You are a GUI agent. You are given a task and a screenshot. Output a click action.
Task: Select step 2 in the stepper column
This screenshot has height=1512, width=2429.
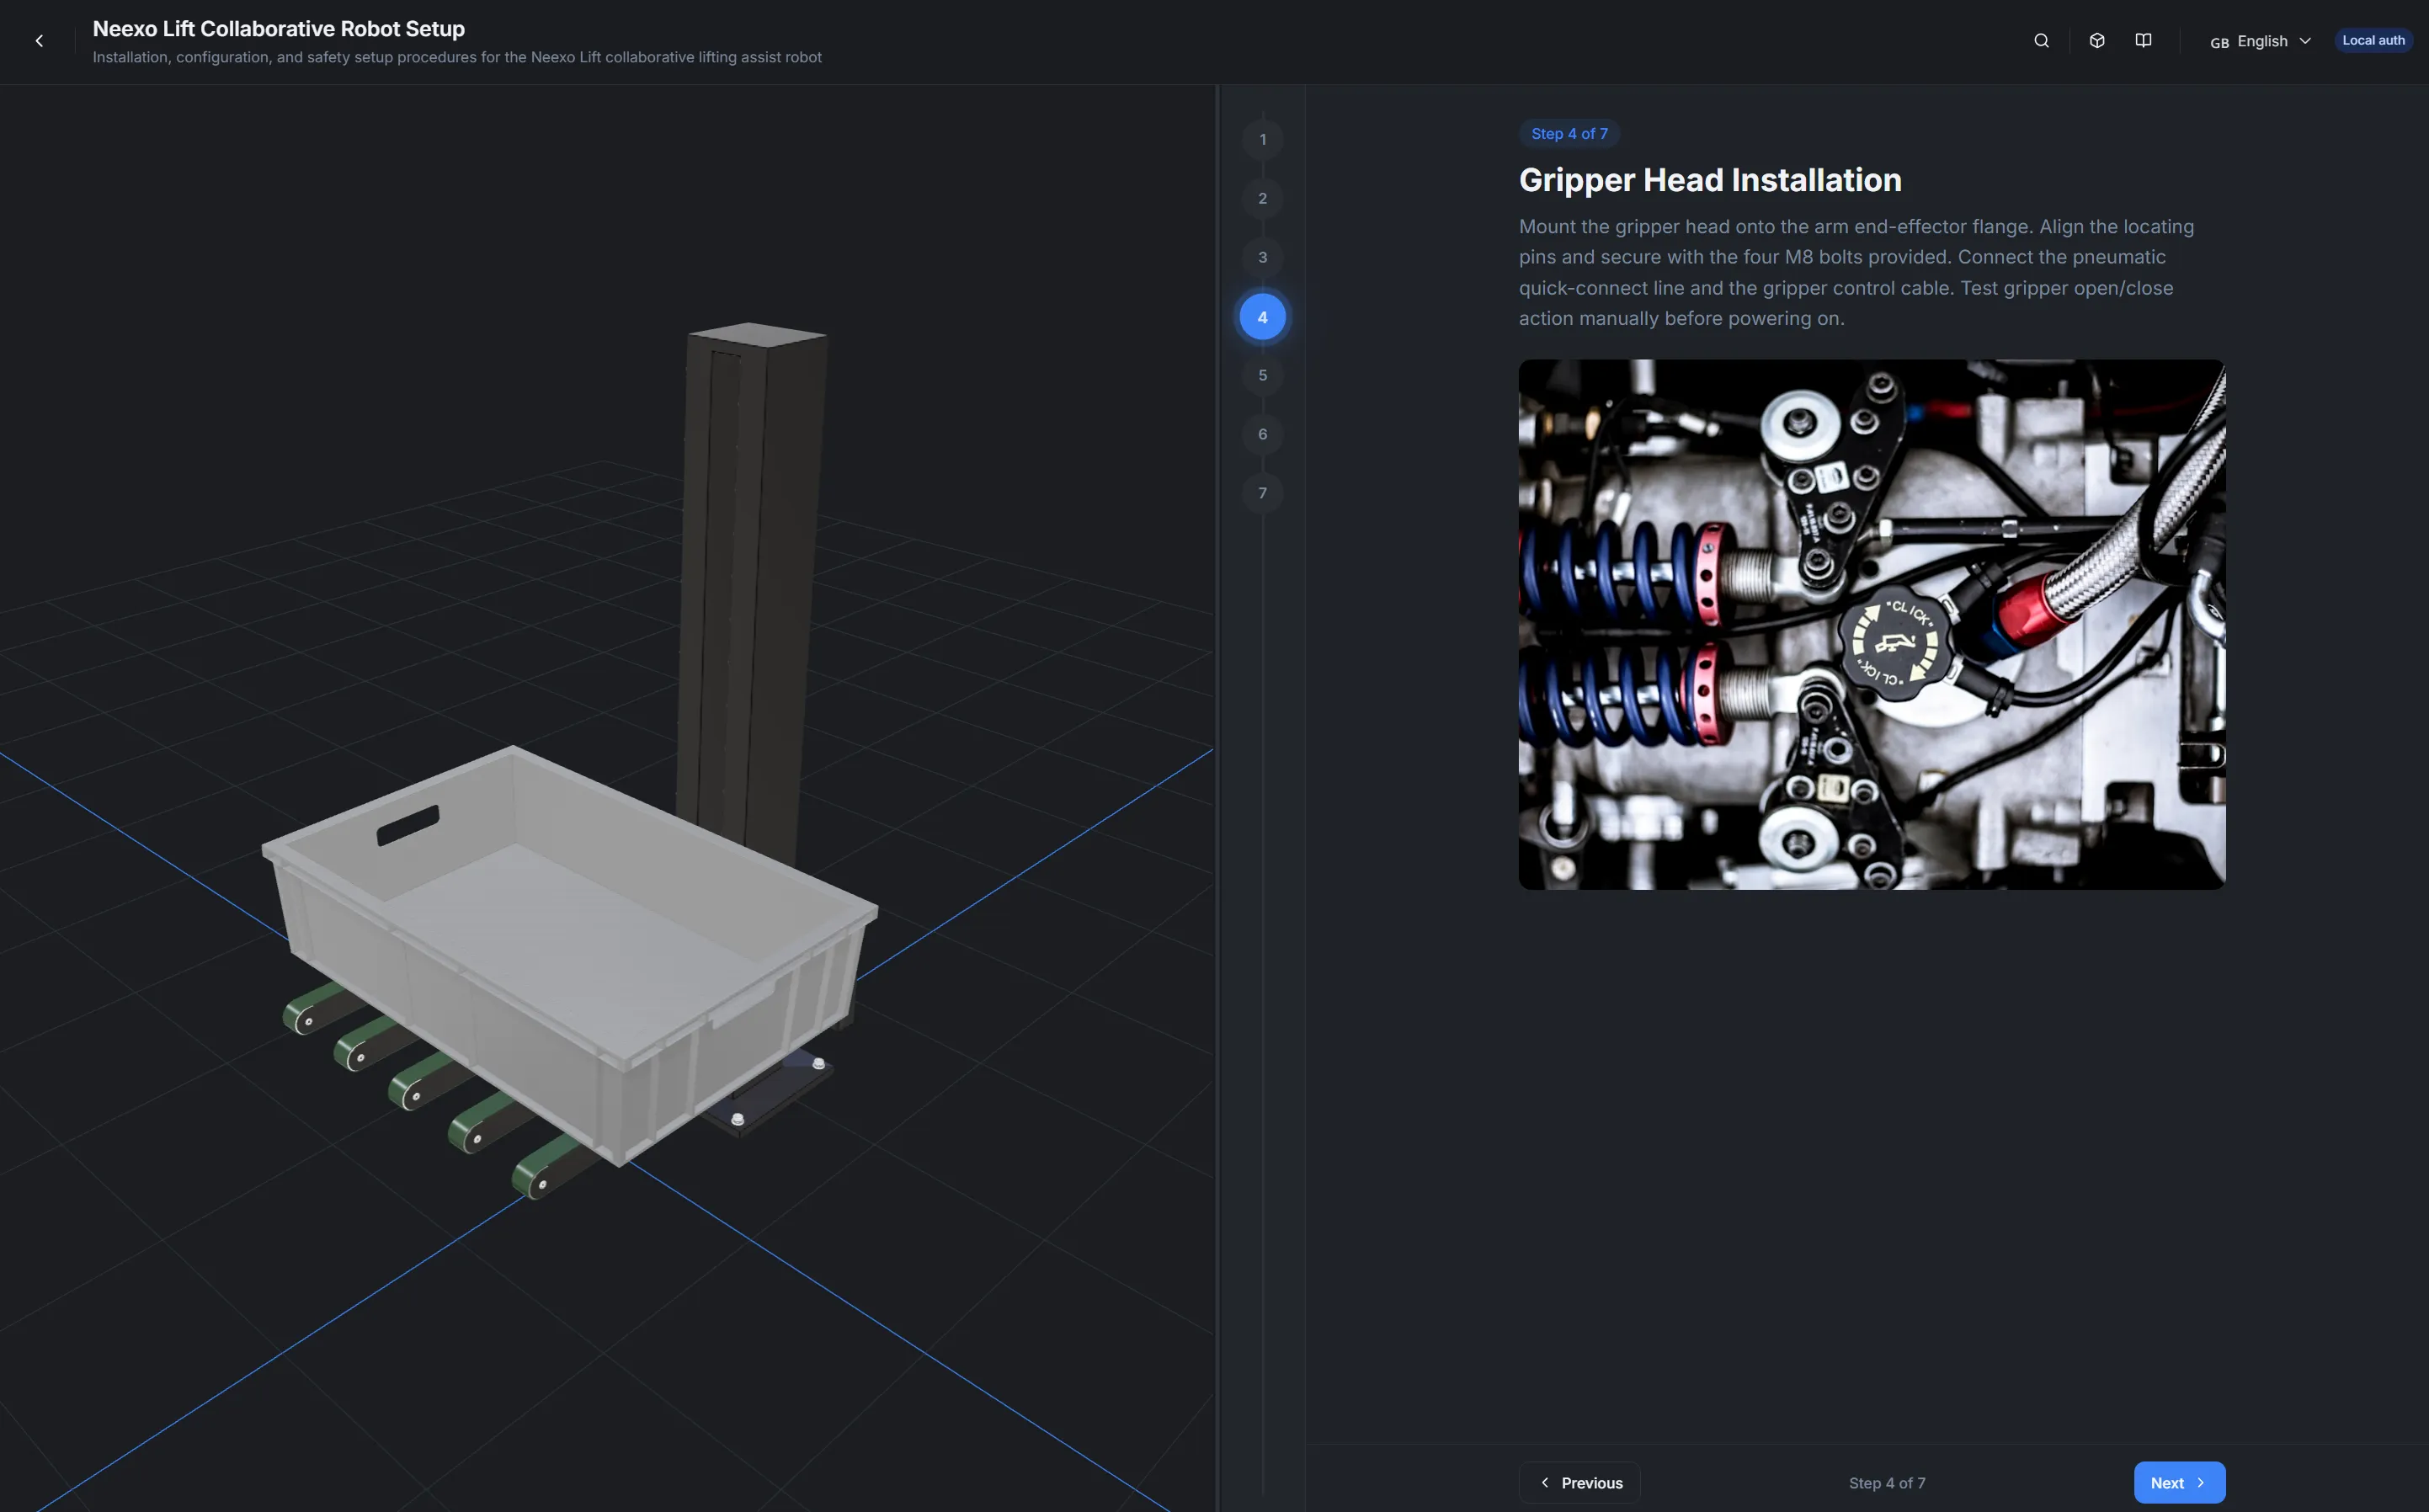pyautogui.click(x=1262, y=198)
